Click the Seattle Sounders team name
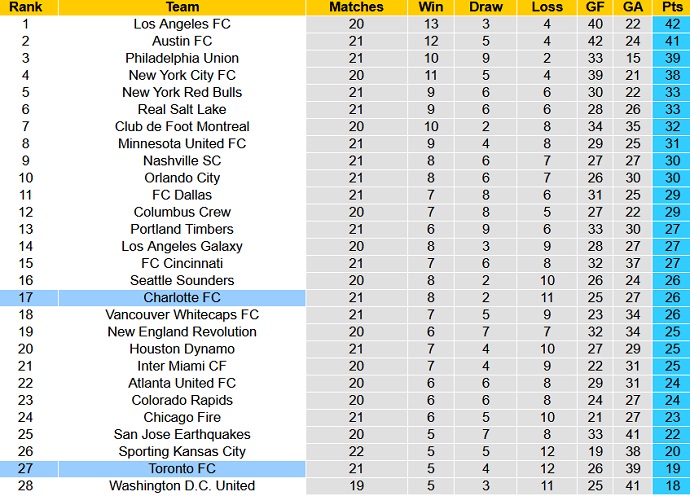The height and width of the screenshot is (496, 690). coord(182,280)
